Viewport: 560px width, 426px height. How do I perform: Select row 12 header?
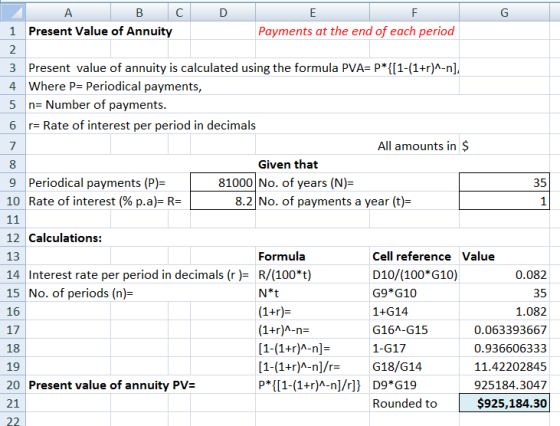click(x=13, y=238)
